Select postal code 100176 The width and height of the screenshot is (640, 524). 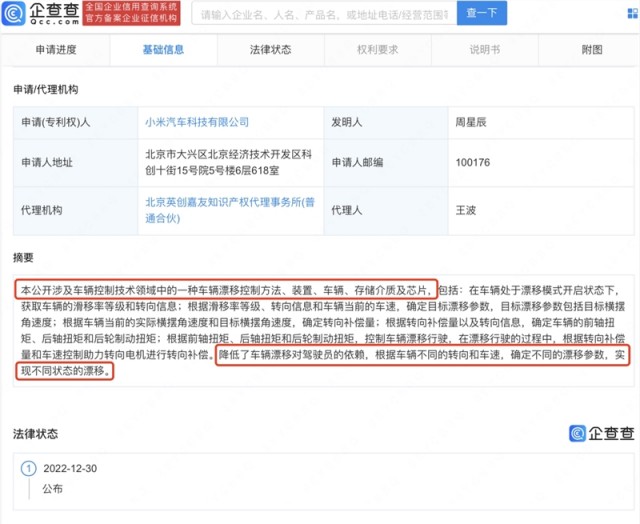click(x=473, y=162)
